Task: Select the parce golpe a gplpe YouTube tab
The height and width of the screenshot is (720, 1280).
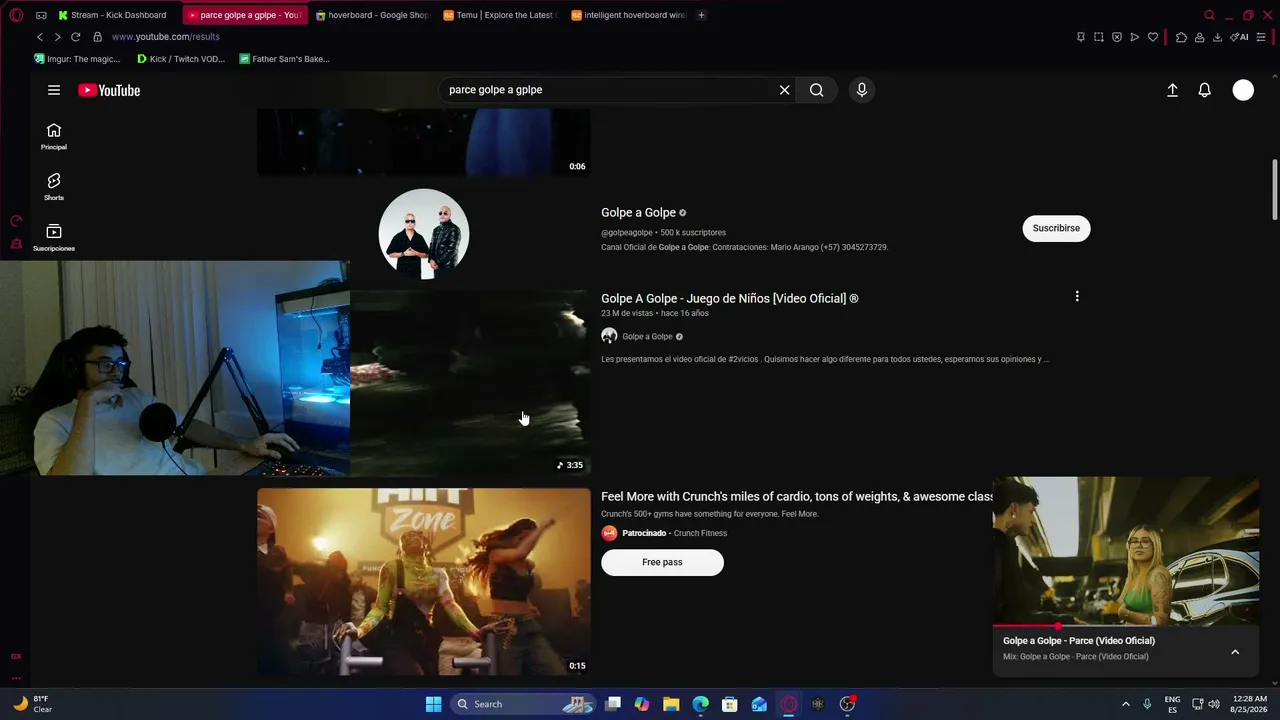Action: pyautogui.click(x=244, y=15)
